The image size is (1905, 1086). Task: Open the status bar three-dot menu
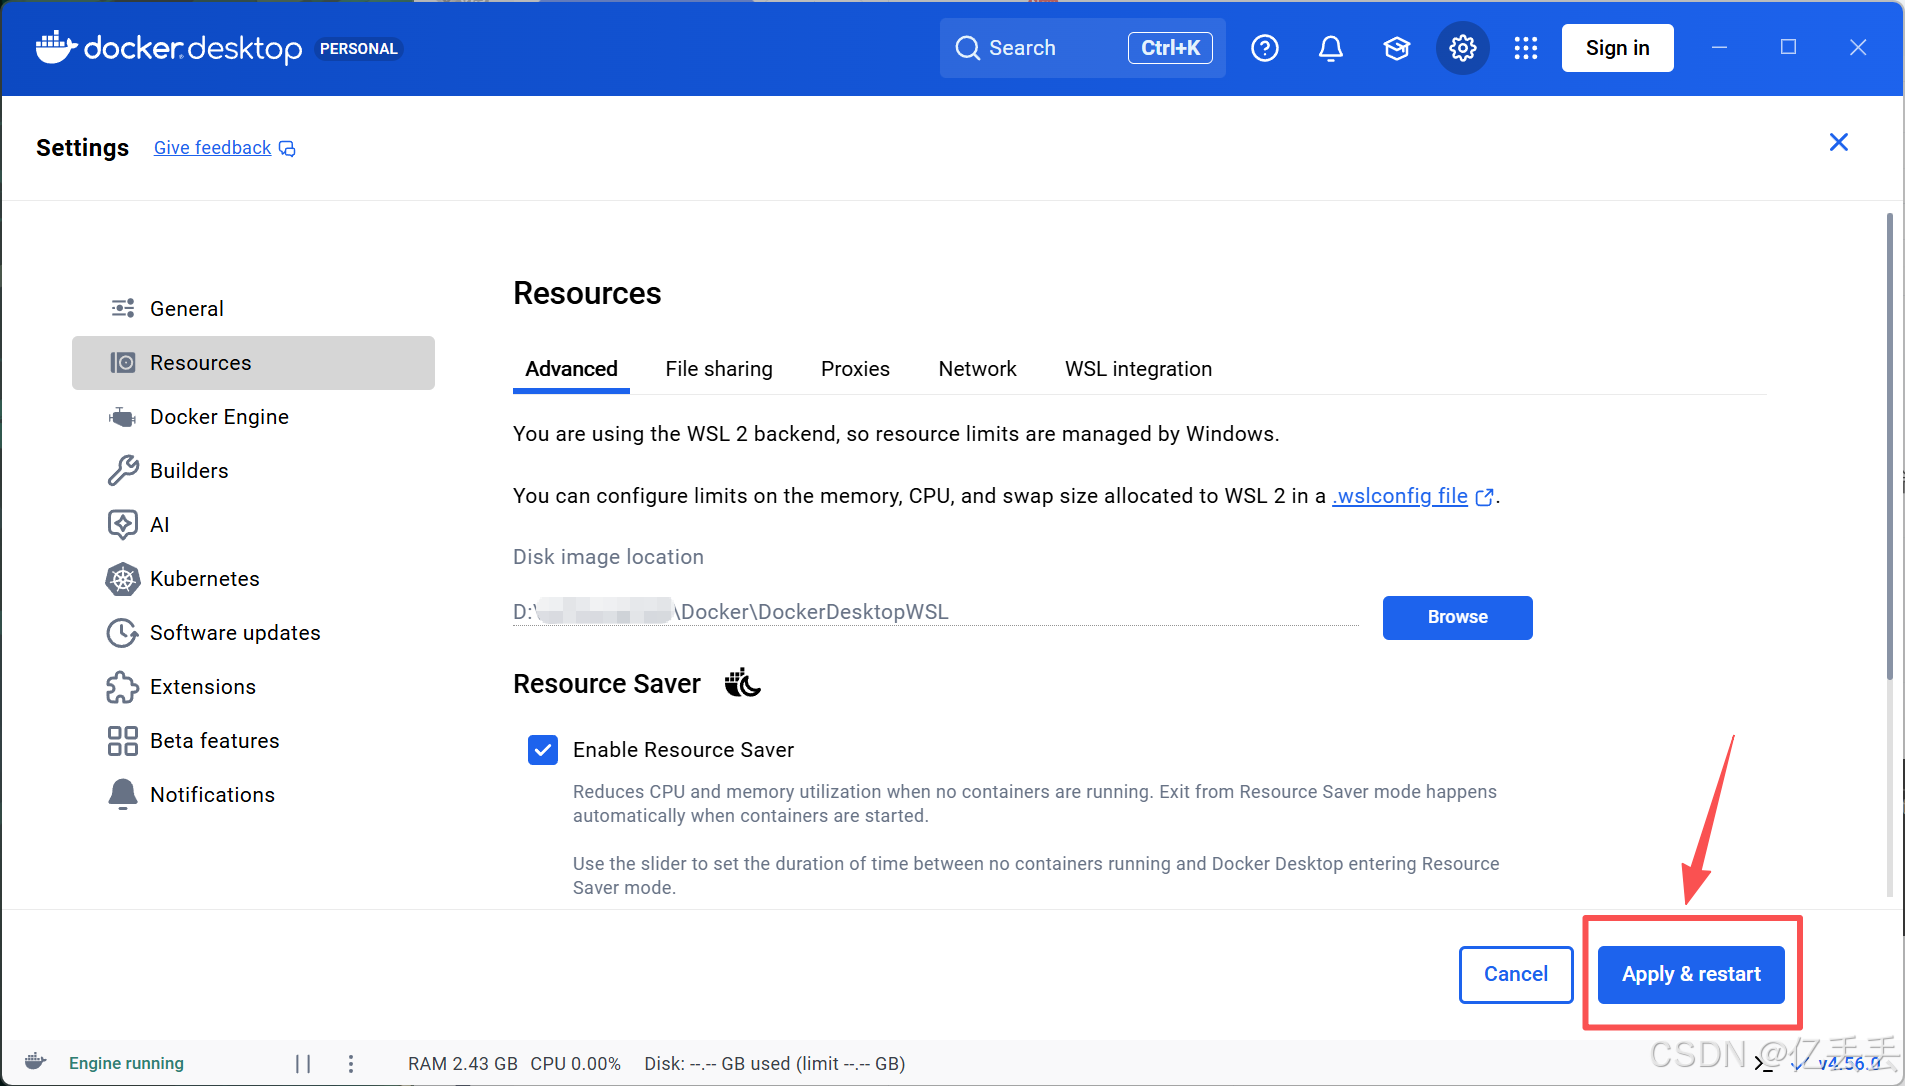[351, 1063]
